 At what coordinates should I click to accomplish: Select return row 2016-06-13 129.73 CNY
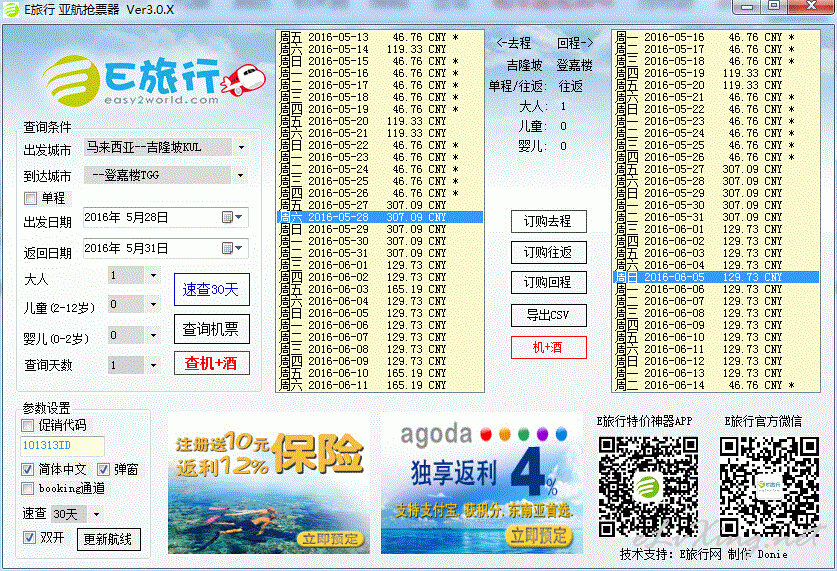point(716,374)
